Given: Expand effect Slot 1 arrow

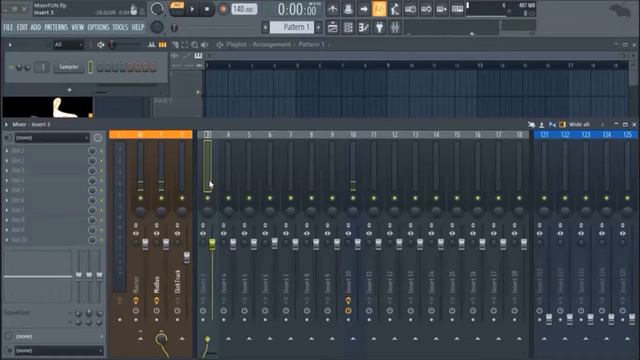Looking at the screenshot, I should click(7, 151).
